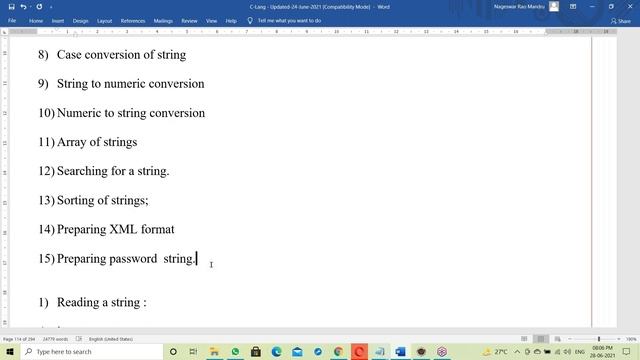Click the taskbar search box
Viewport: 640px width, 360px height.
pyautogui.click(x=91, y=351)
